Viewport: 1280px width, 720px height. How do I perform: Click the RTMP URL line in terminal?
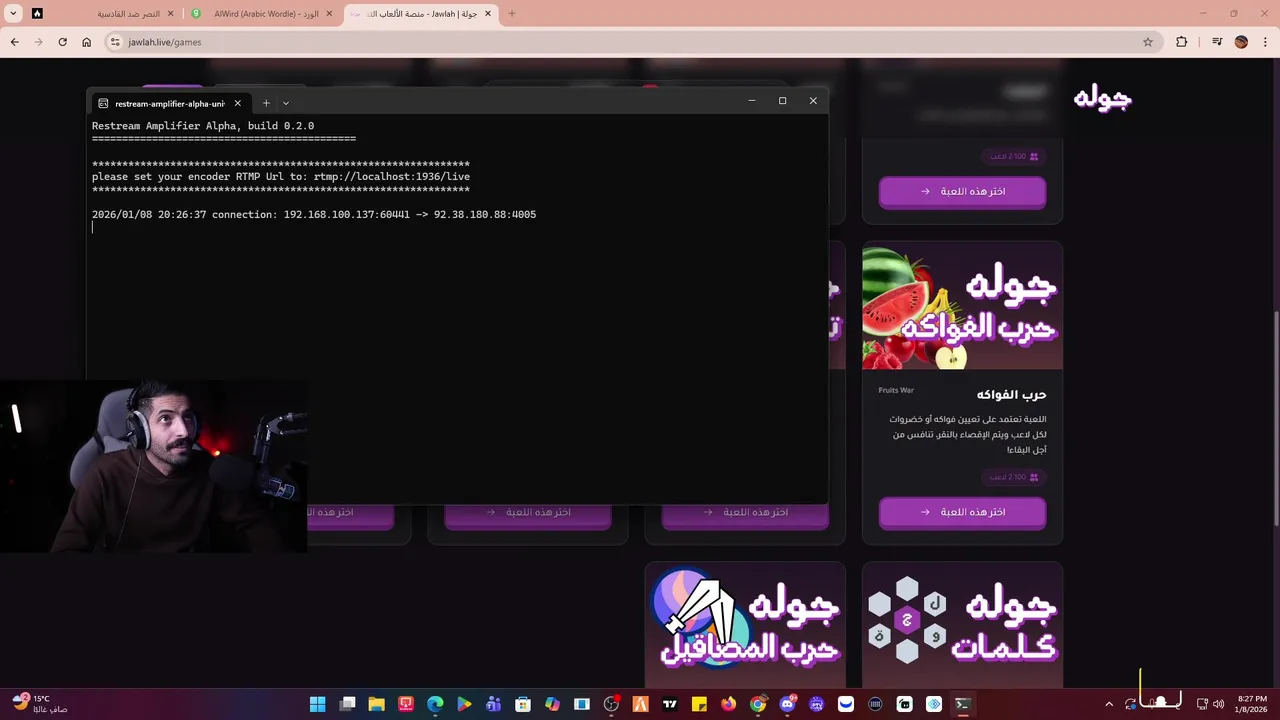click(x=281, y=176)
